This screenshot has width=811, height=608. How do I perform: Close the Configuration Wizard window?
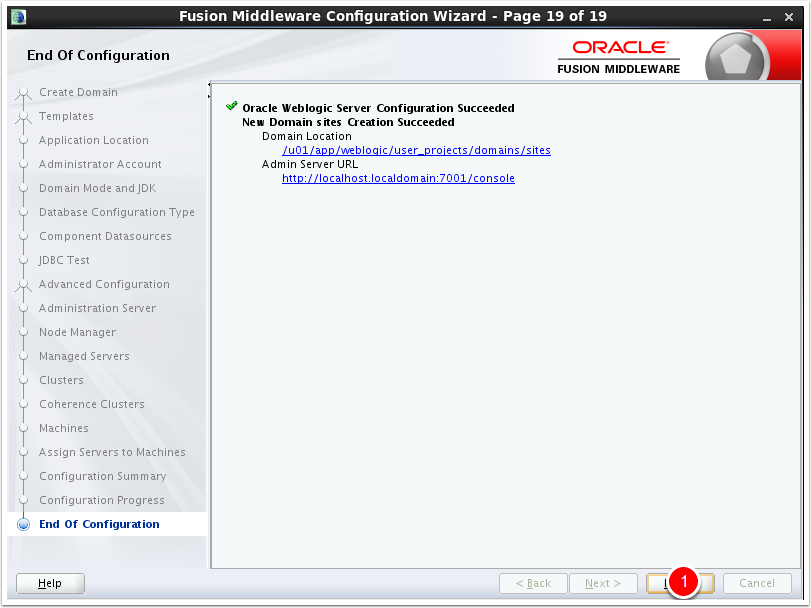790,16
